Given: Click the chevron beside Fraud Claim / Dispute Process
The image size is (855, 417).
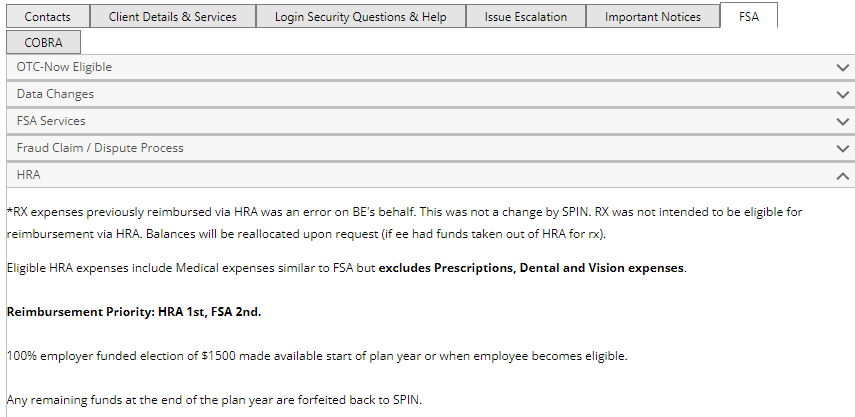Looking at the screenshot, I should point(842,148).
